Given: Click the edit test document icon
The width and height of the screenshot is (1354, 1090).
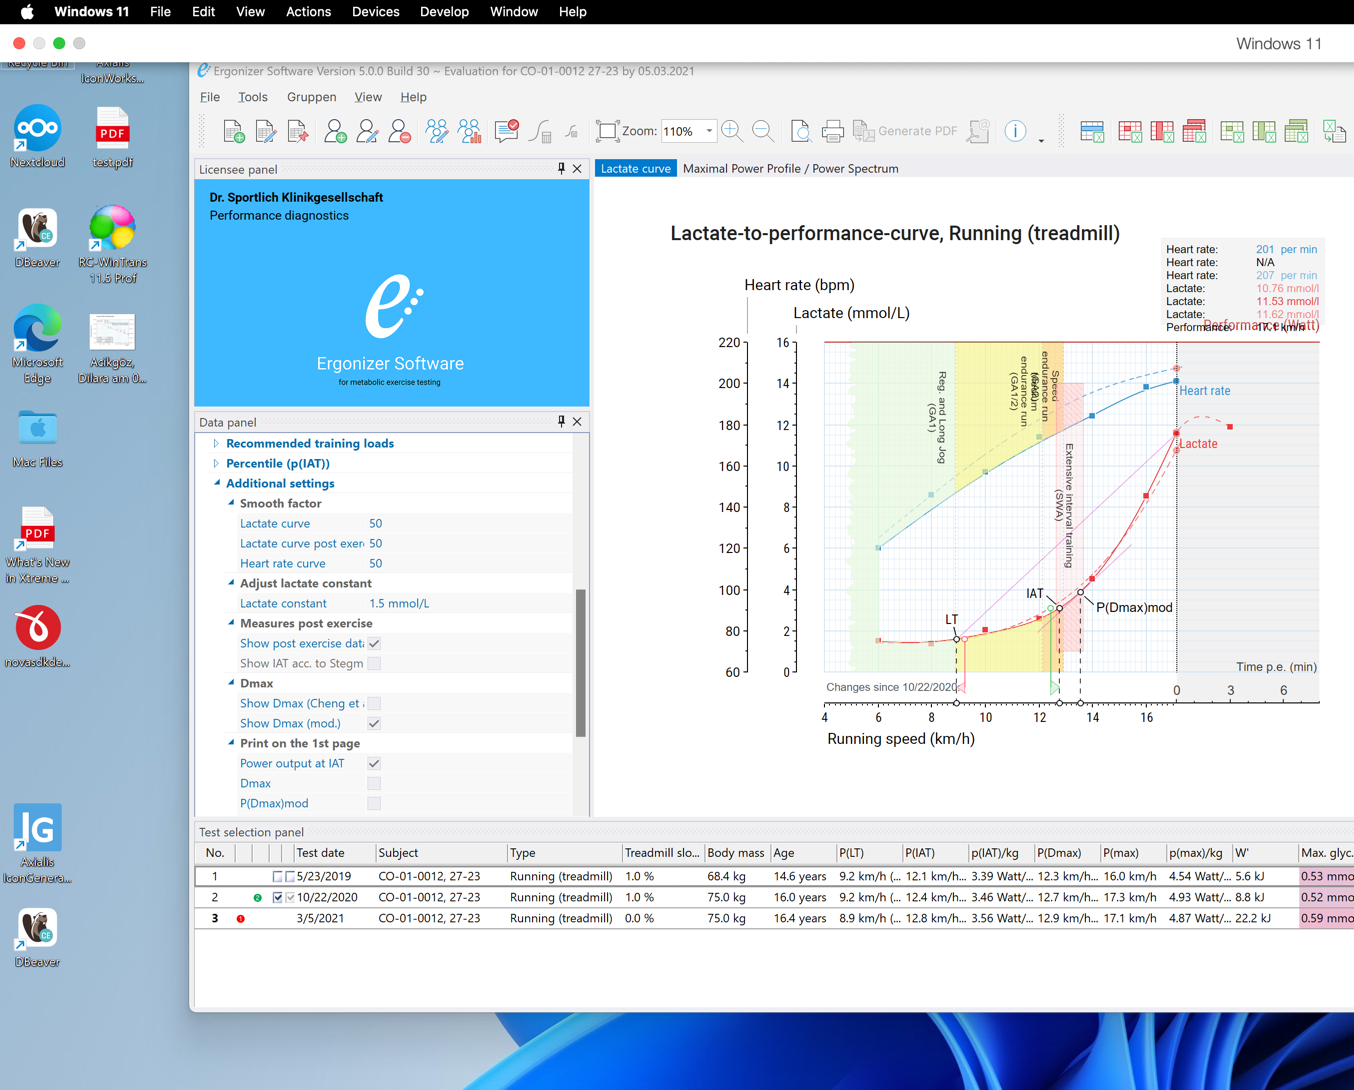Looking at the screenshot, I should 266,131.
